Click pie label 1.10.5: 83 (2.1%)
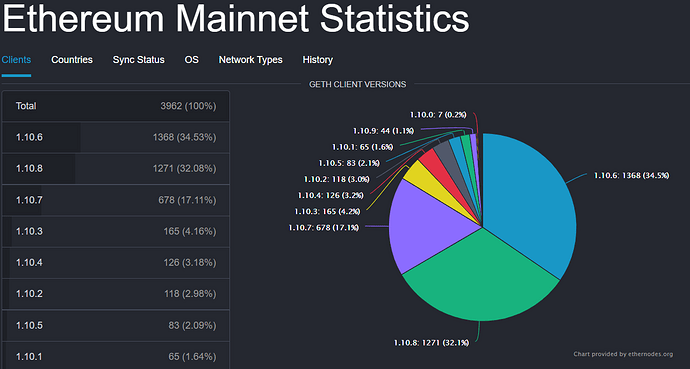 pos(349,163)
